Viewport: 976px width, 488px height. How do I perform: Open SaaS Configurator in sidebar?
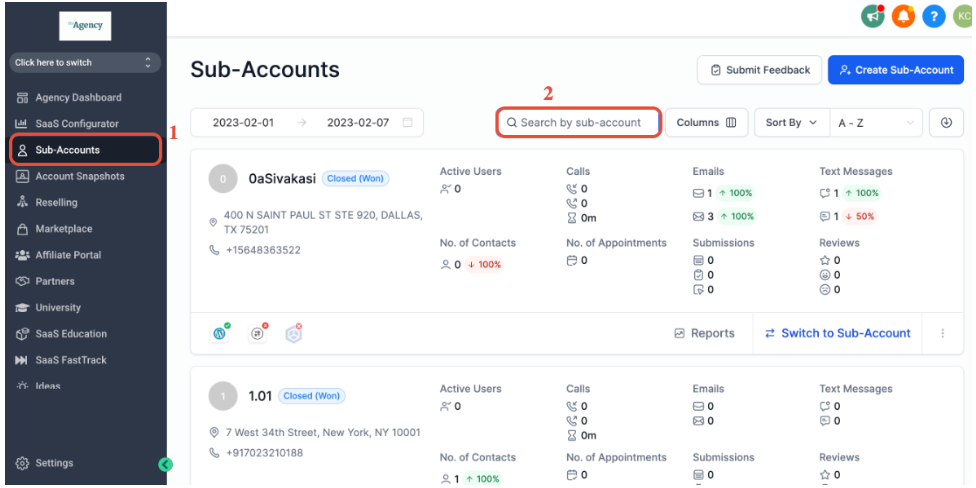pyautogui.click(x=76, y=123)
